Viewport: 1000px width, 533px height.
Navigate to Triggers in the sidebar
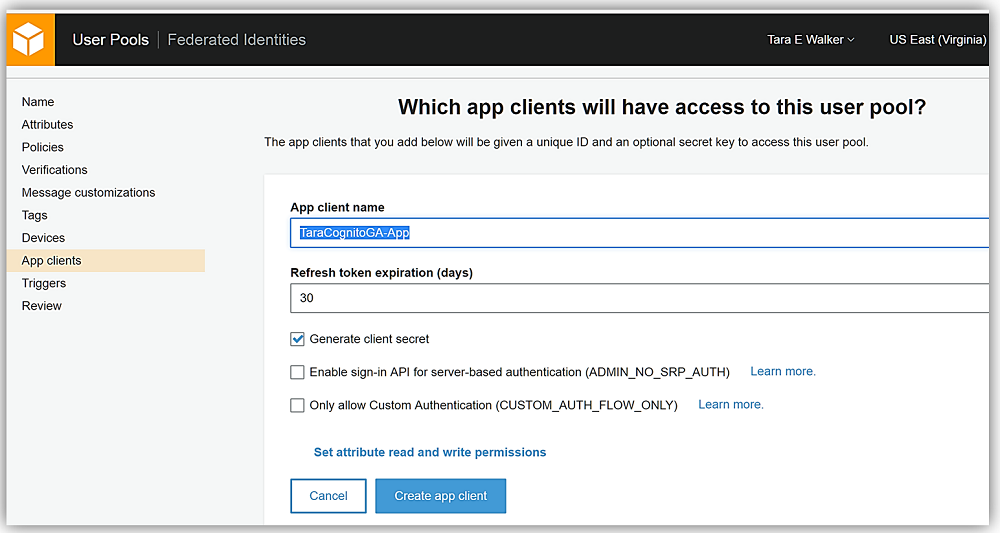44,283
